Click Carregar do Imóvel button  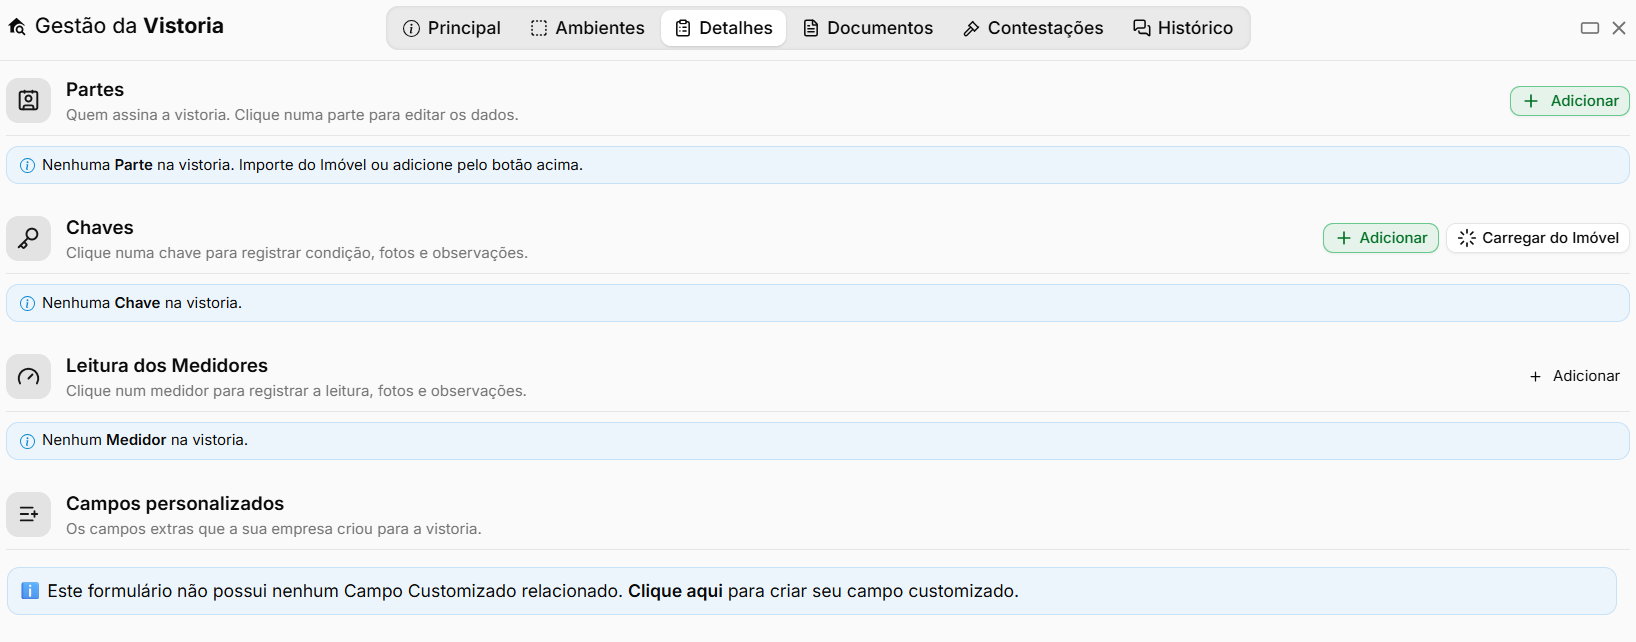[1538, 238]
